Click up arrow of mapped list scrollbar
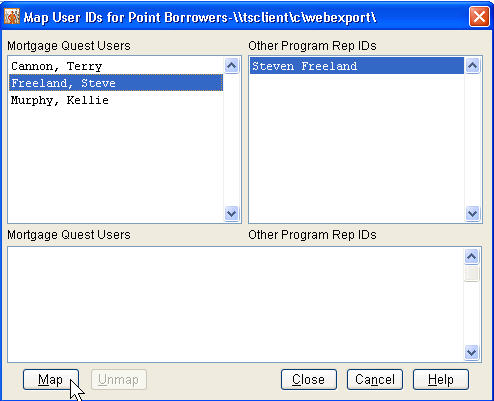This screenshot has height=401, width=494. pos(471,257)
